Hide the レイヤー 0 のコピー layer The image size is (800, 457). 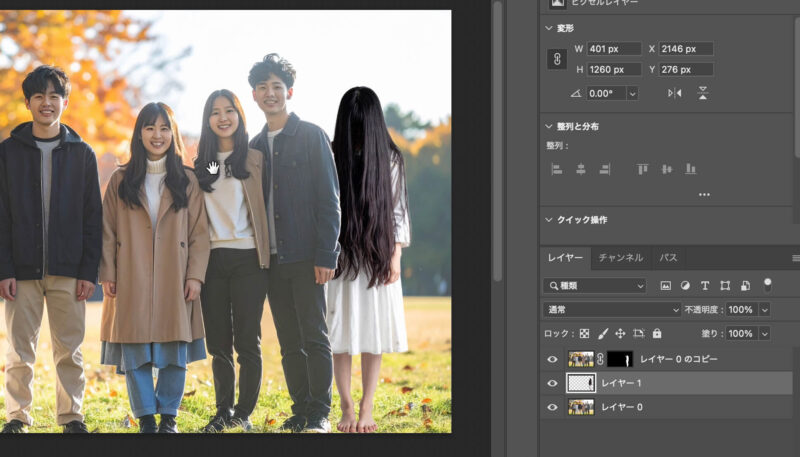tap(552, 359)
